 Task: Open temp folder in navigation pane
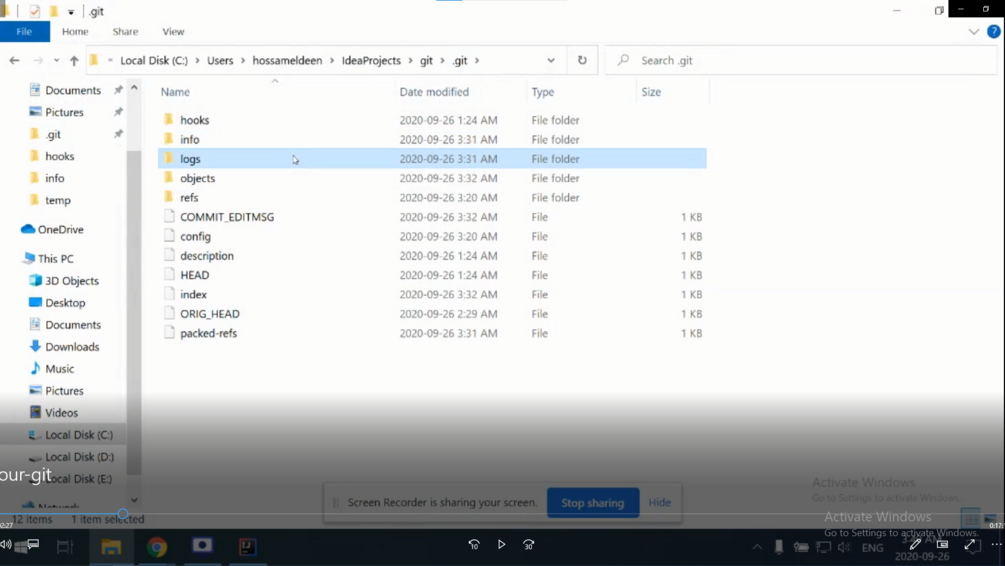coord(58,200)
